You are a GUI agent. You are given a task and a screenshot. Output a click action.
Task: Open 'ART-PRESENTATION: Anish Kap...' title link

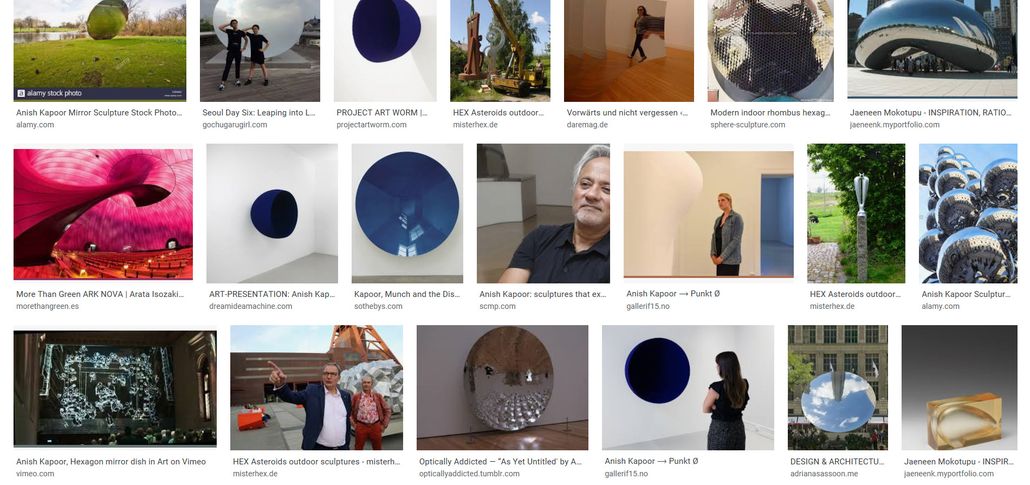tap(272, 294)
